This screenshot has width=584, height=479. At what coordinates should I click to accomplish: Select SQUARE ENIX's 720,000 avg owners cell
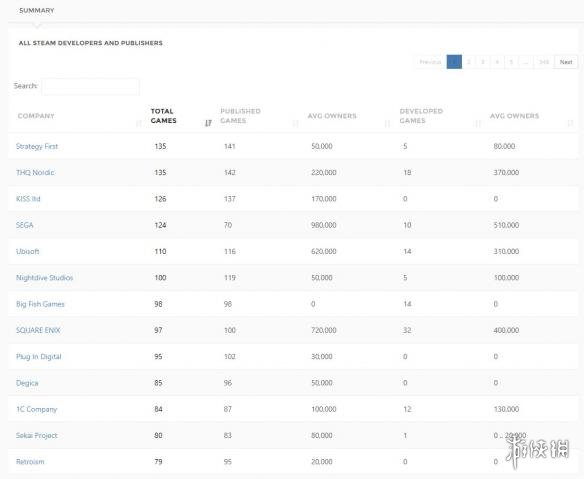pyautogui.click(x=324, y=330)
